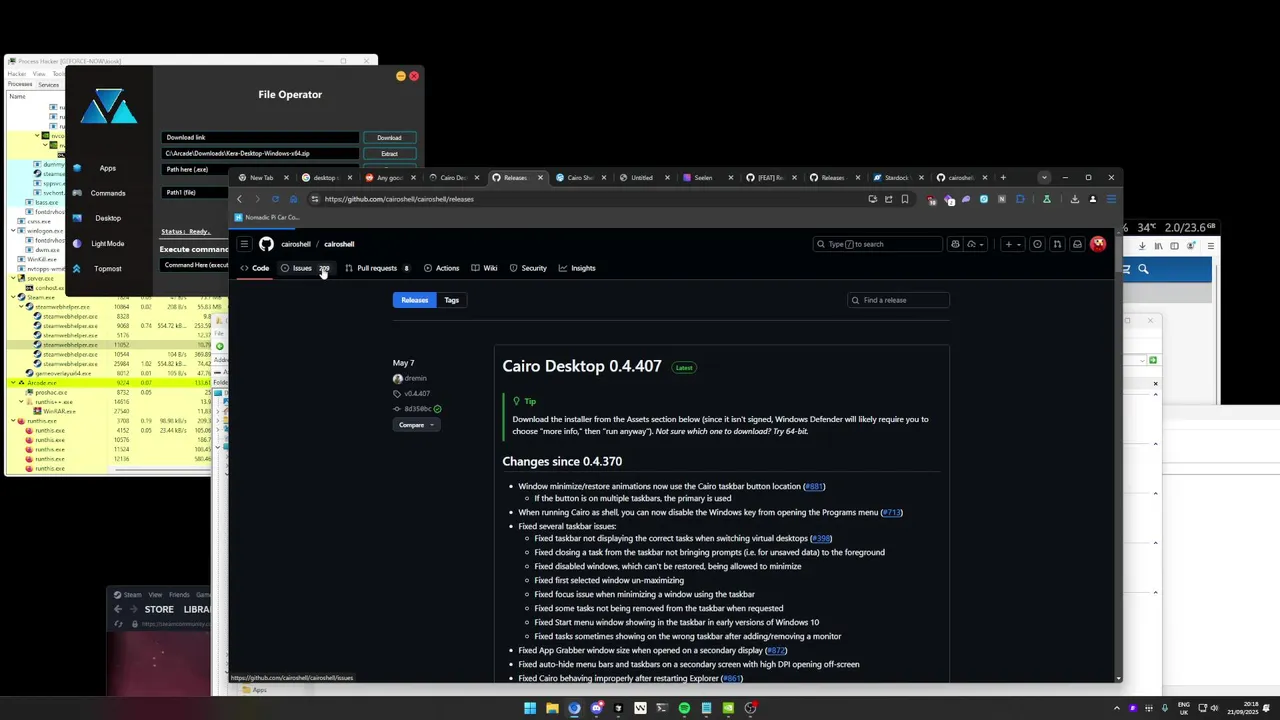Viewport: 1280px width, 720px height.
Task: Switch to the Code tab
Action: [254, 268]
